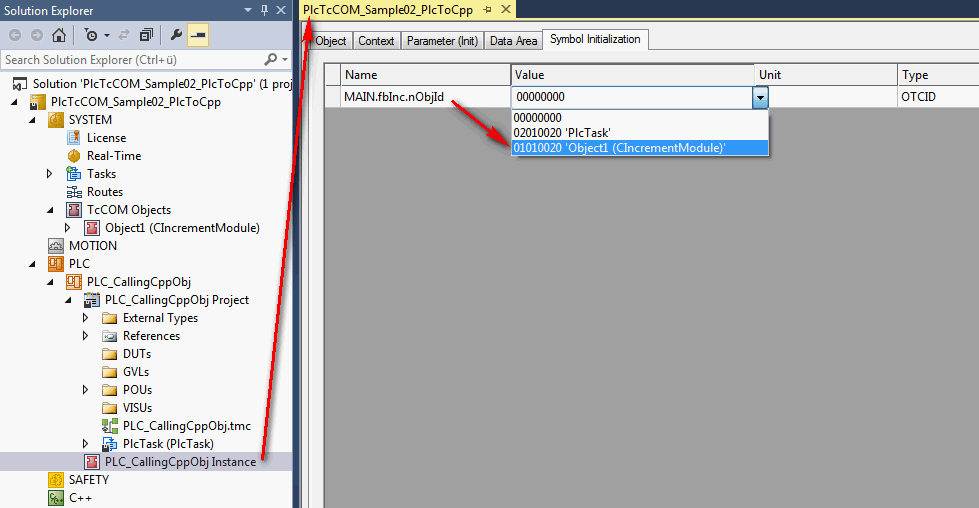Click the Back navigation arrow in Solution Explorer
The width and height of the screenshot is (979, 508).
tap(15, 36)
